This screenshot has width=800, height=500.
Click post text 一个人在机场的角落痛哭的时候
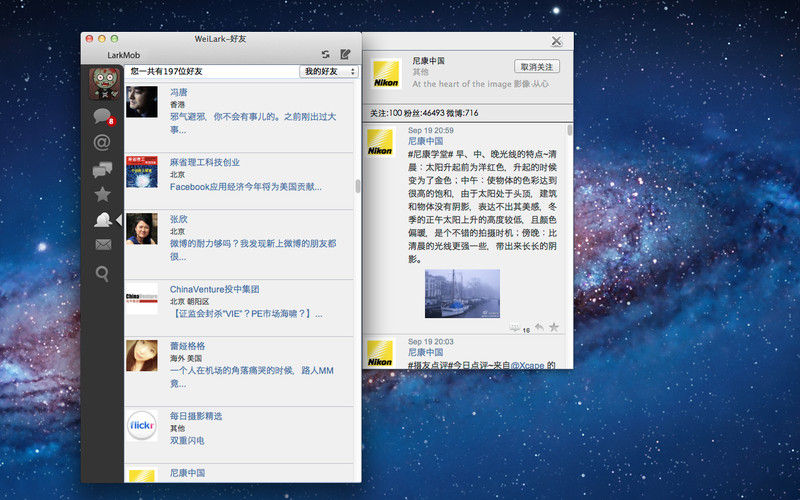click(252, 377)
